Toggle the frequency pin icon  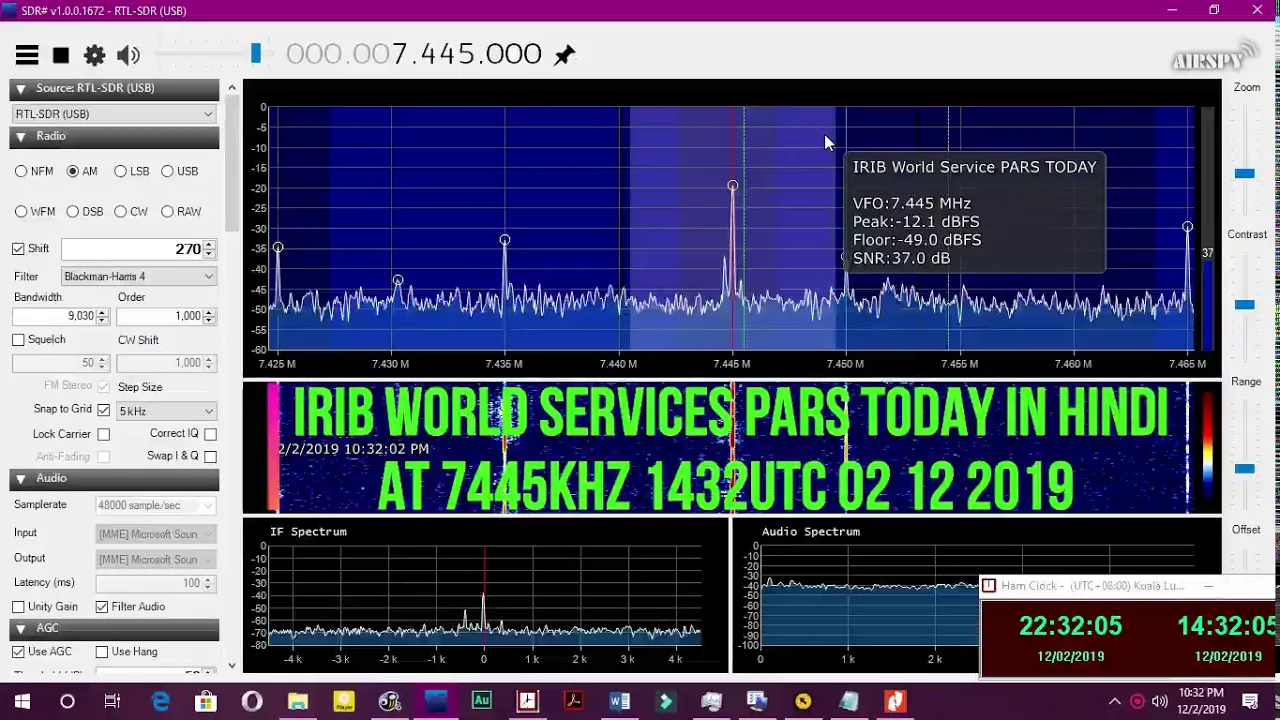[x=565, y=54]
